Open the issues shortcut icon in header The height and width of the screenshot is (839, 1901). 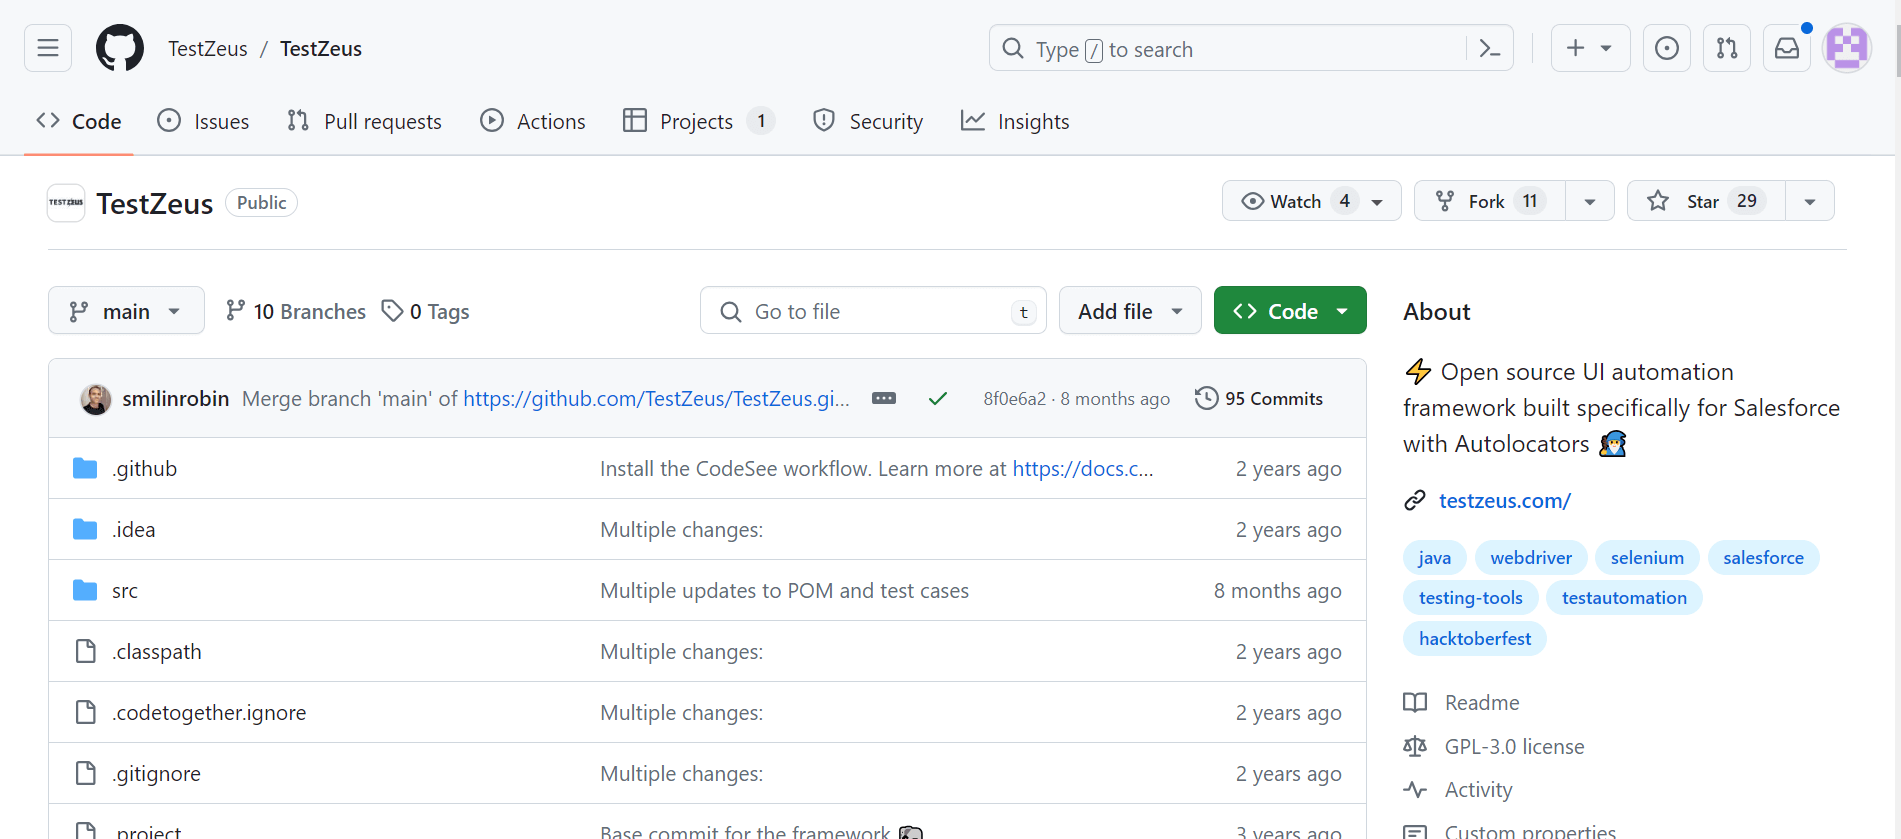coord(1666,48)
